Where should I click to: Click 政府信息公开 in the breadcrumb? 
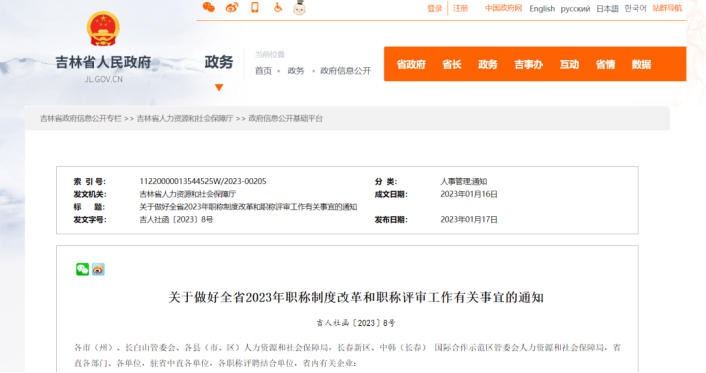(345, 71)
